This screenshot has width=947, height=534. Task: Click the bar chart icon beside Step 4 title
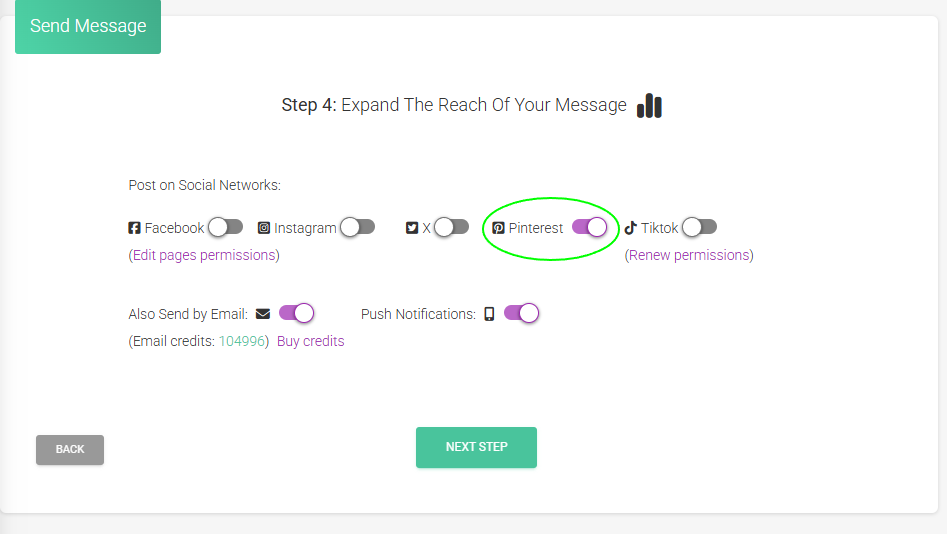(x=649, y=106)
